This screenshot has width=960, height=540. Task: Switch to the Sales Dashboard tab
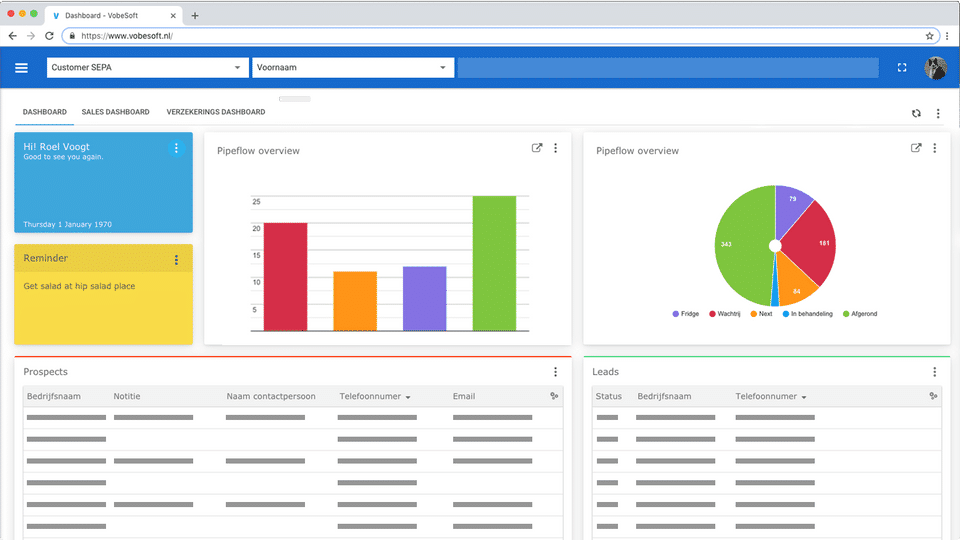click(x=115, y=112)
